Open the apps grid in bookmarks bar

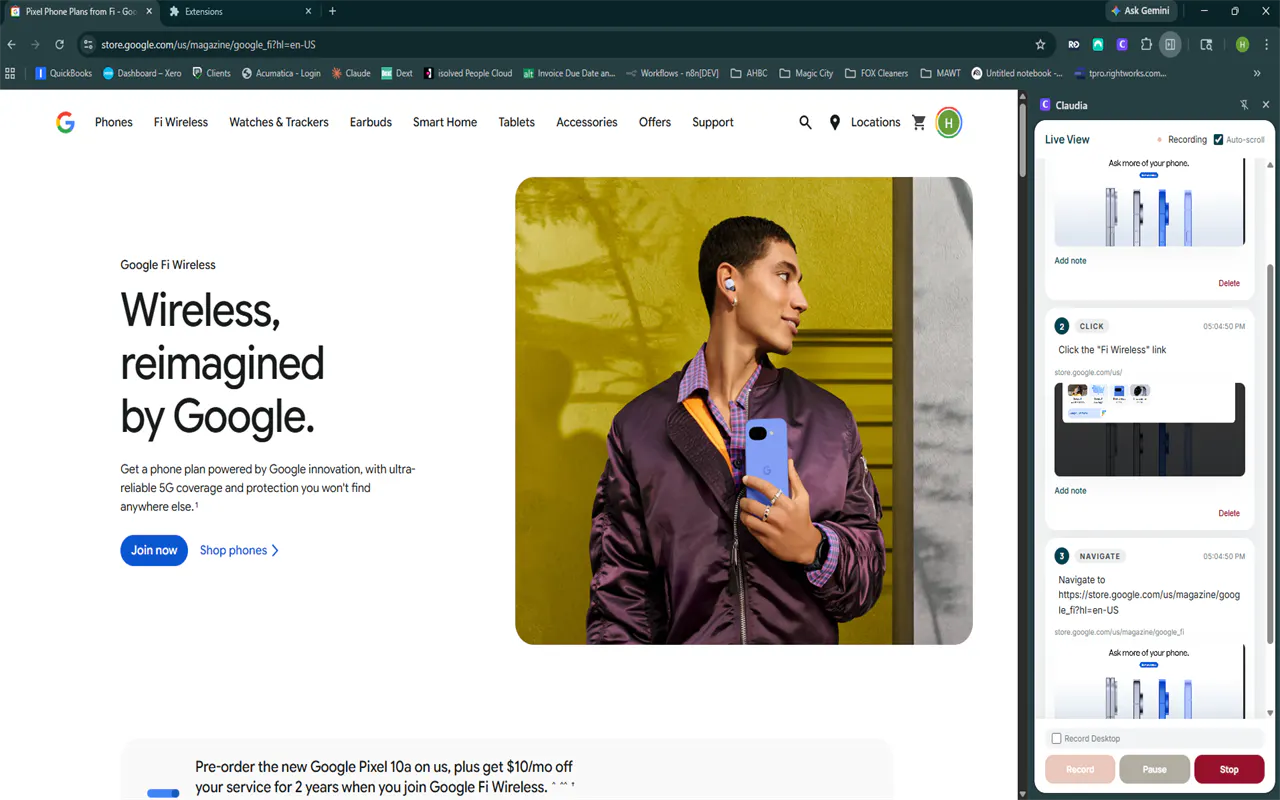point(11,73)
